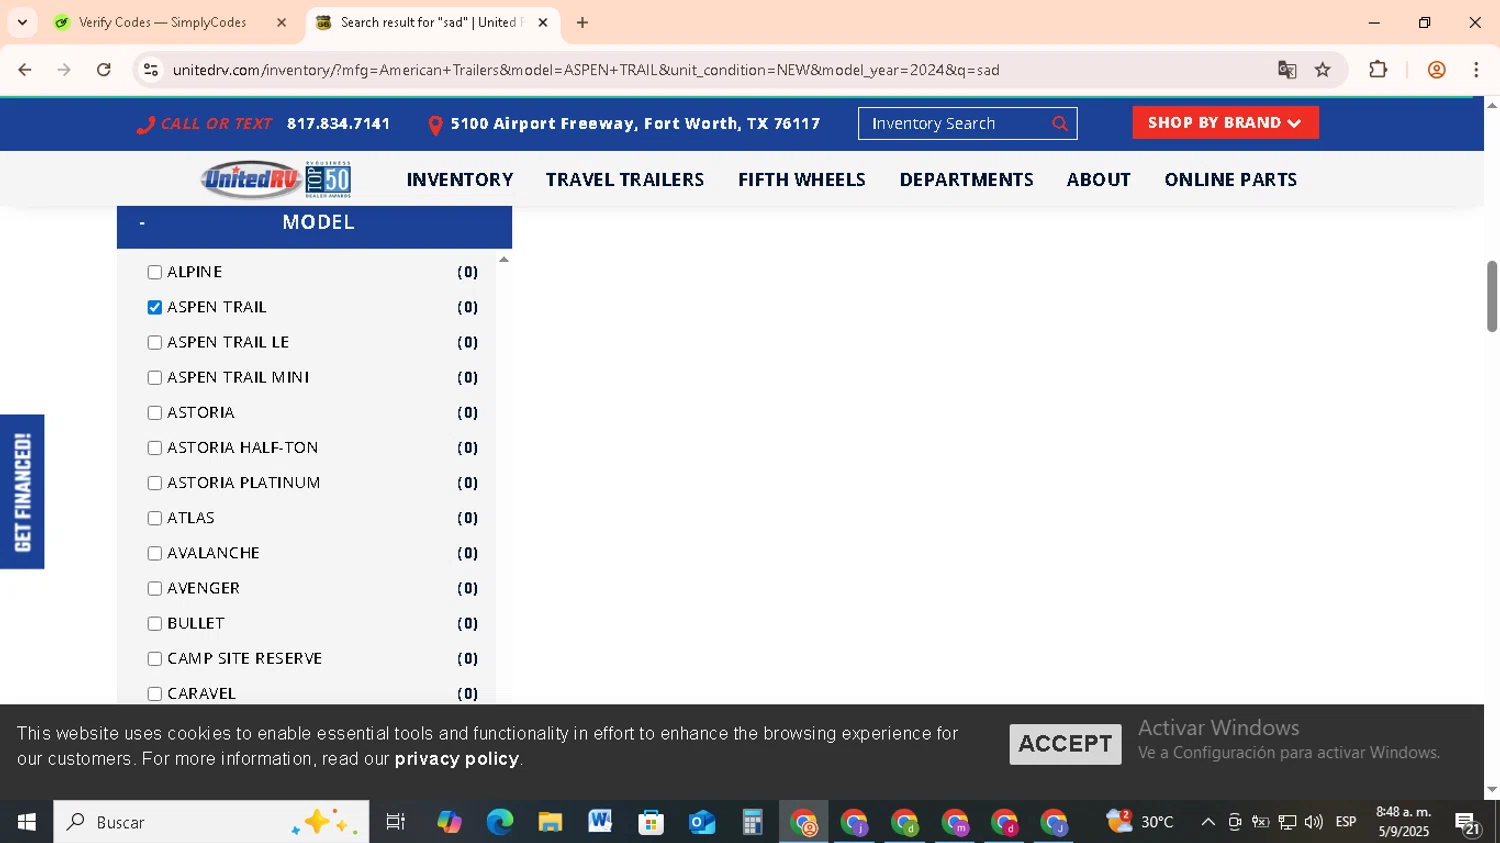Image resolution: width=1500 pixels, height=843 pixels.
Task: Click the translate page icon
Action: [1287, 70]
